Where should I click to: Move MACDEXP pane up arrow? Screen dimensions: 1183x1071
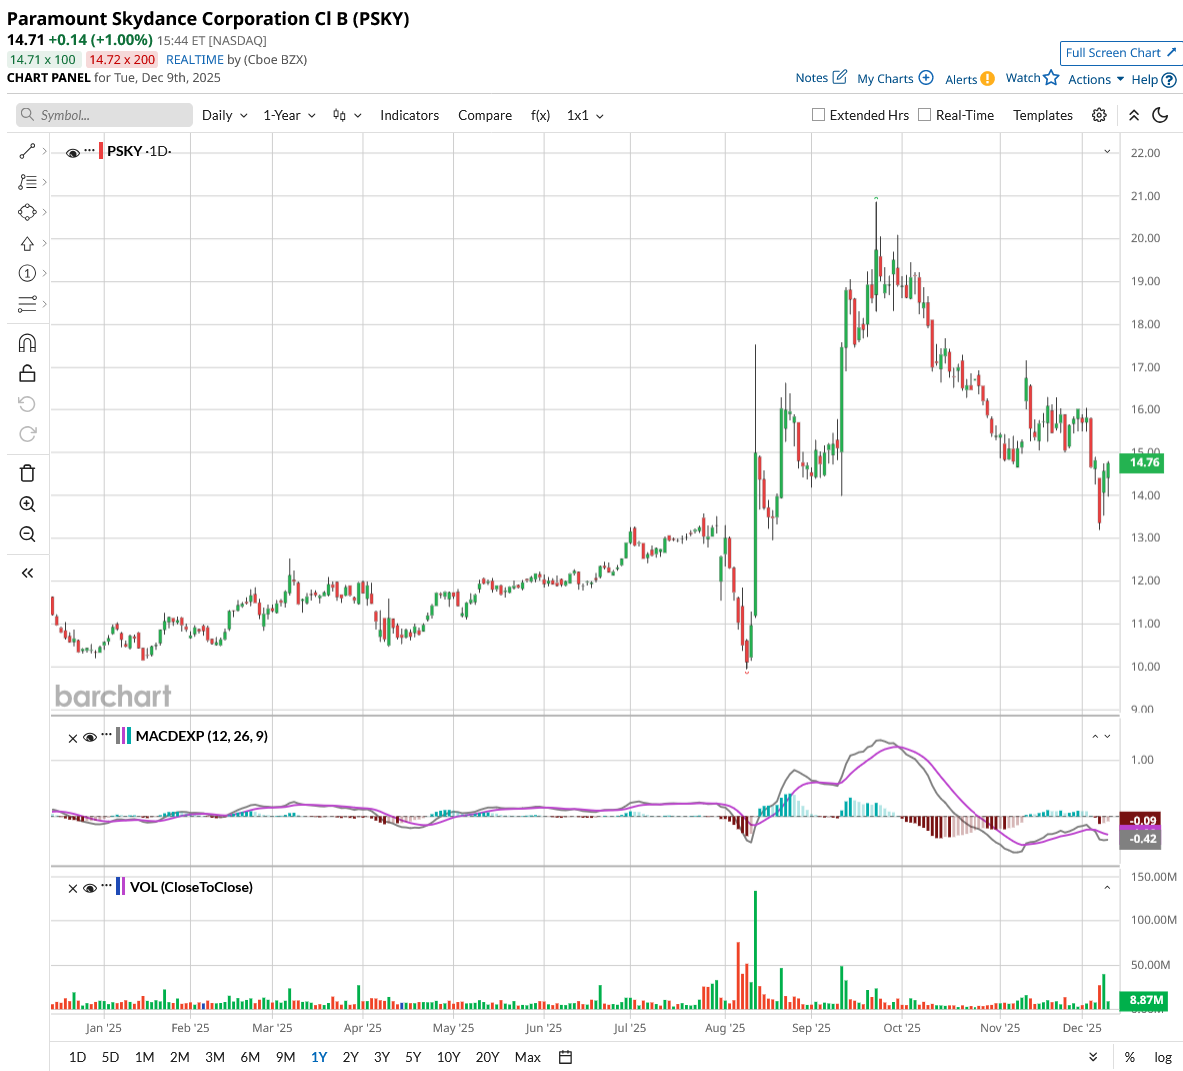[x=1095, y=736]
